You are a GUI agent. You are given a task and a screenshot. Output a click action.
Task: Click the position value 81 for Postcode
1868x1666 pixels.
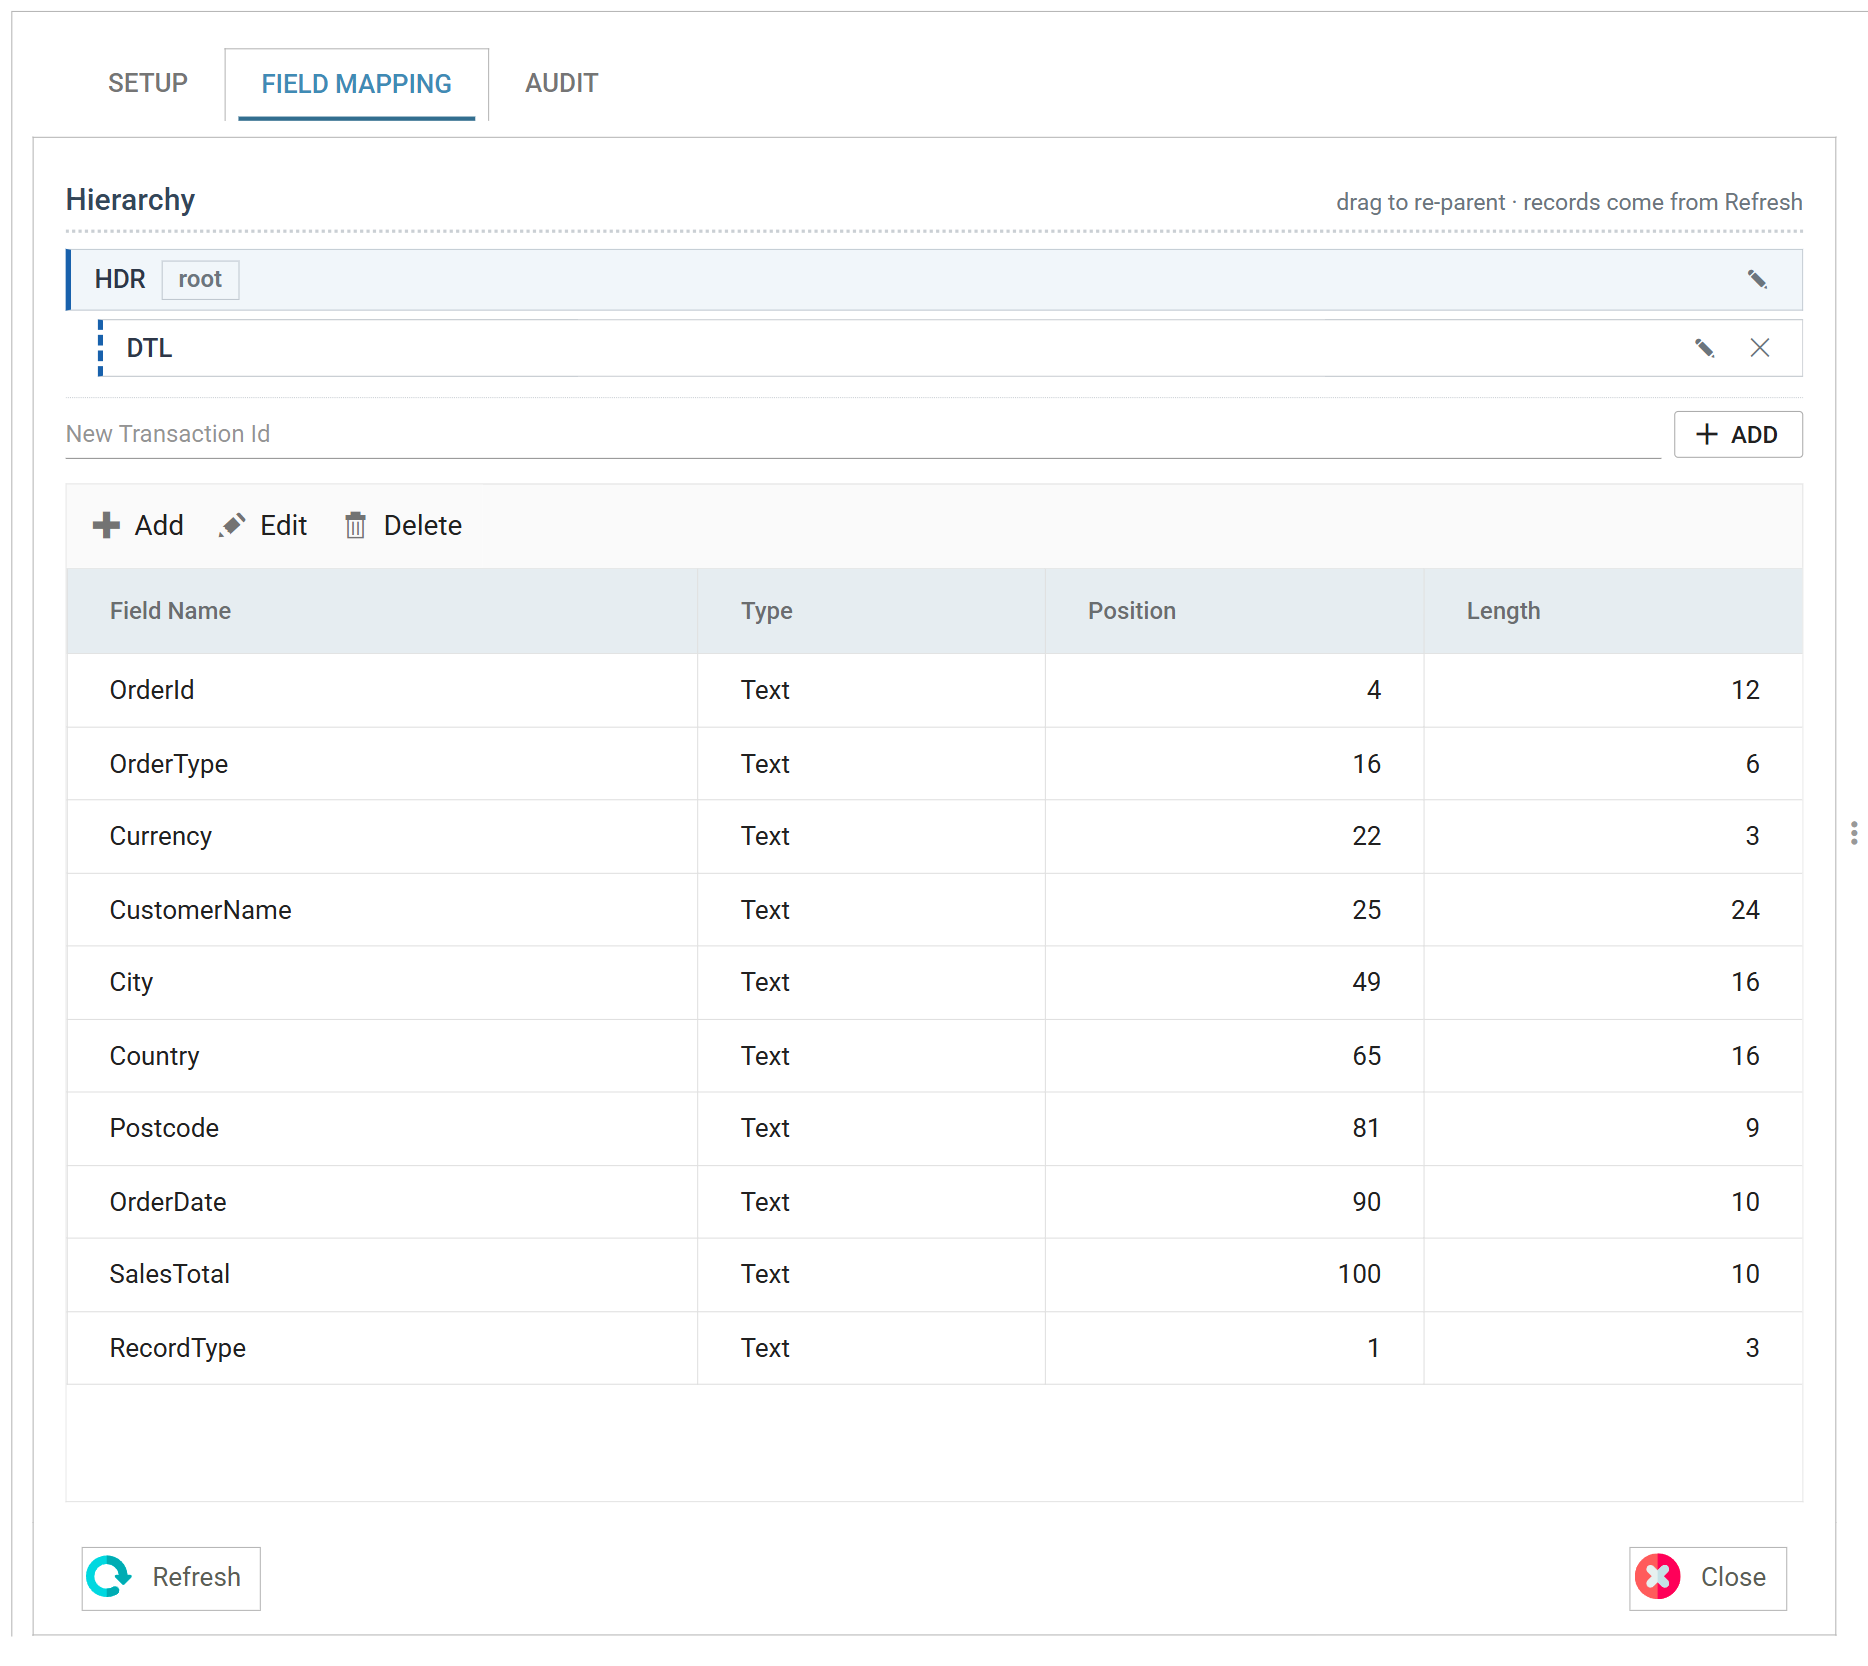[1366, 1128]
